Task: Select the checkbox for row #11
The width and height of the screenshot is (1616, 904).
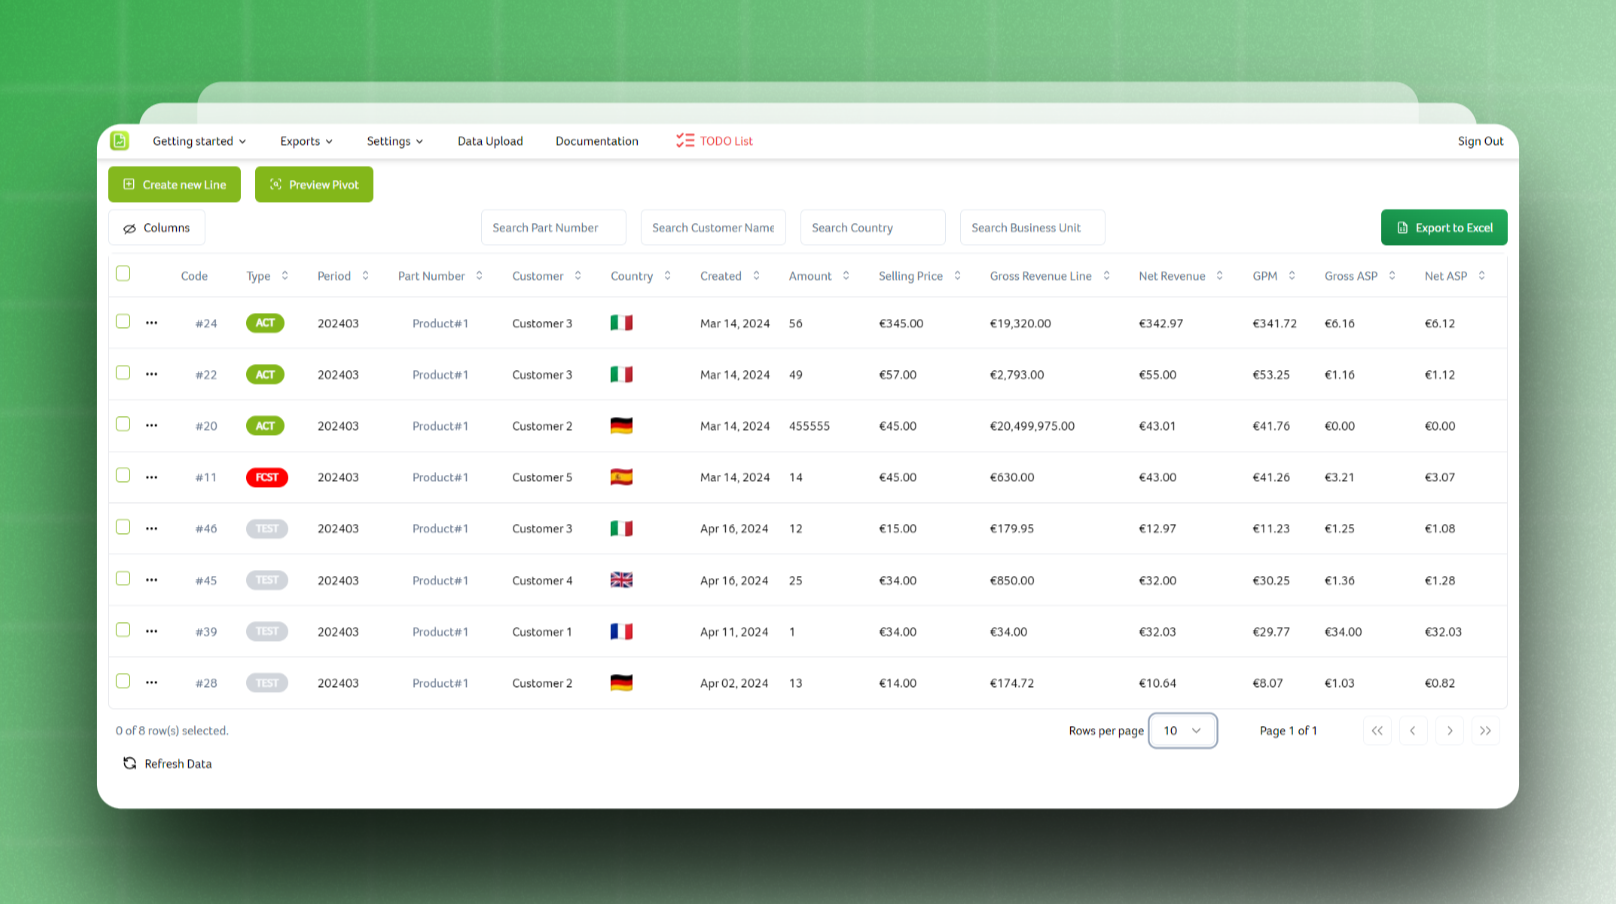Action: point(123,475)
